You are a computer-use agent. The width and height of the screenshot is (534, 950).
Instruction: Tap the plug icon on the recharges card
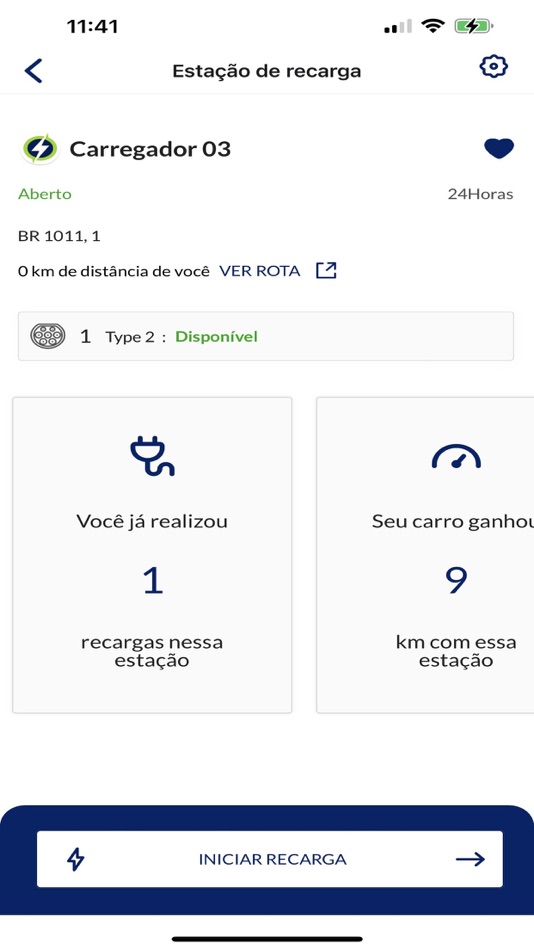[x=152, y=456]
